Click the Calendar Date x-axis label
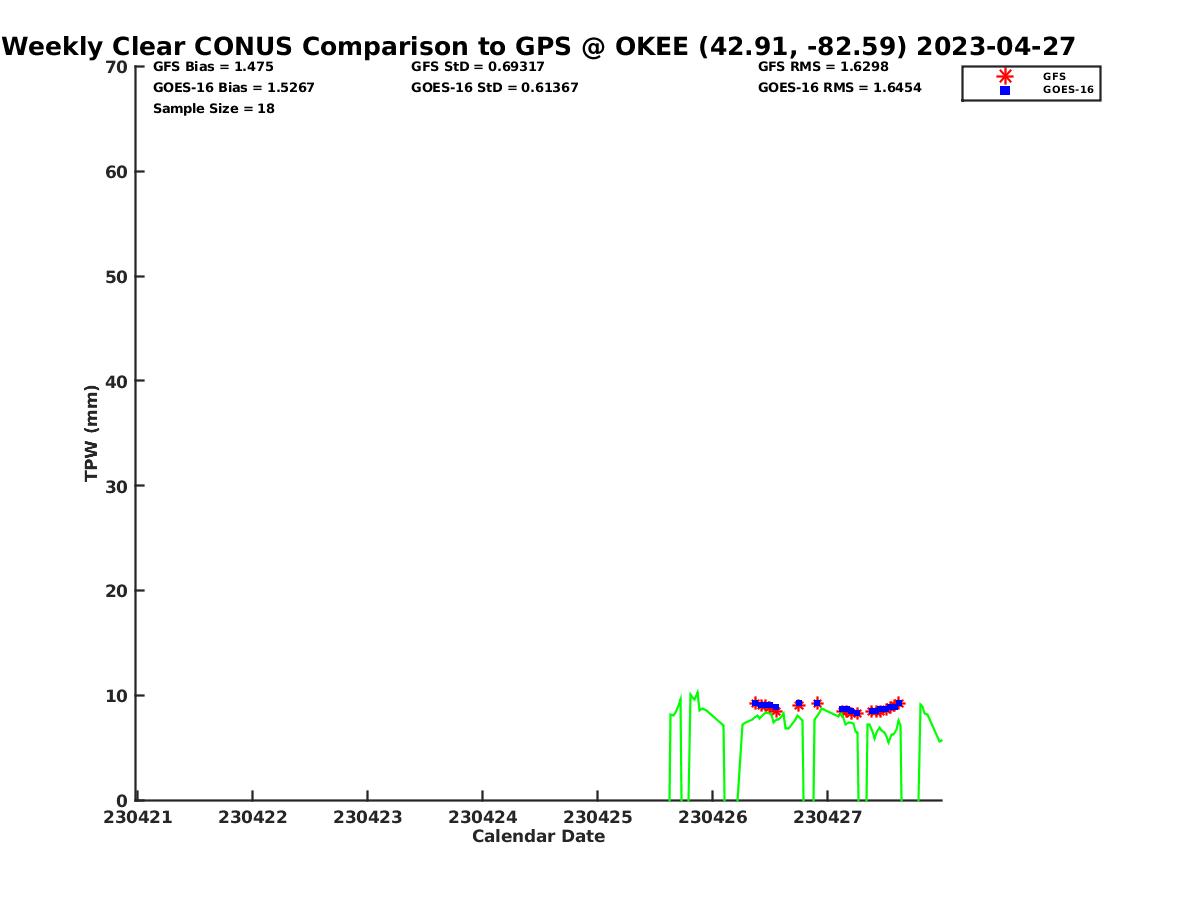The width and height of the screenshot is (1200, 900). (538, 837)
